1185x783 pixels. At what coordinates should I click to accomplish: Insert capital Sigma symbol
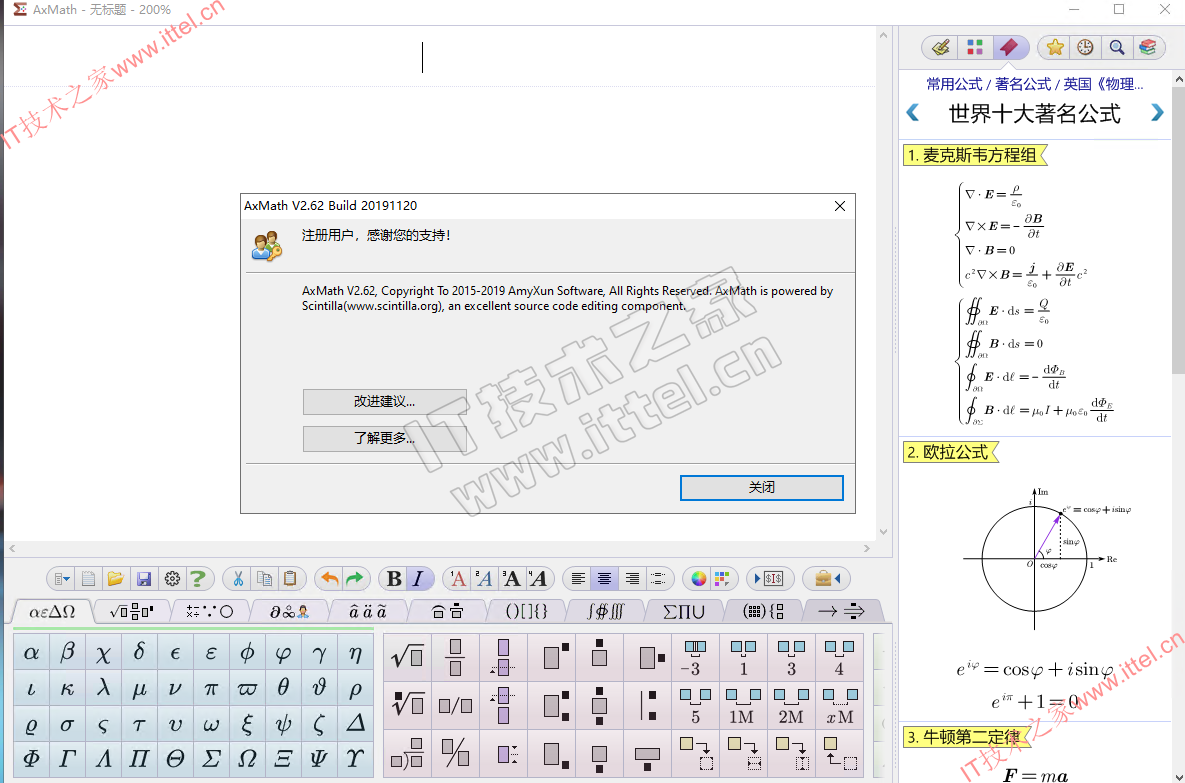[211, 758]
